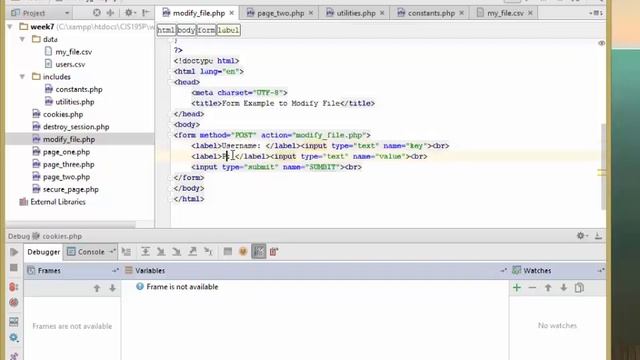Collapse the data folder
640x360 pixels.
pyautogui.click(x=22, y=39)
